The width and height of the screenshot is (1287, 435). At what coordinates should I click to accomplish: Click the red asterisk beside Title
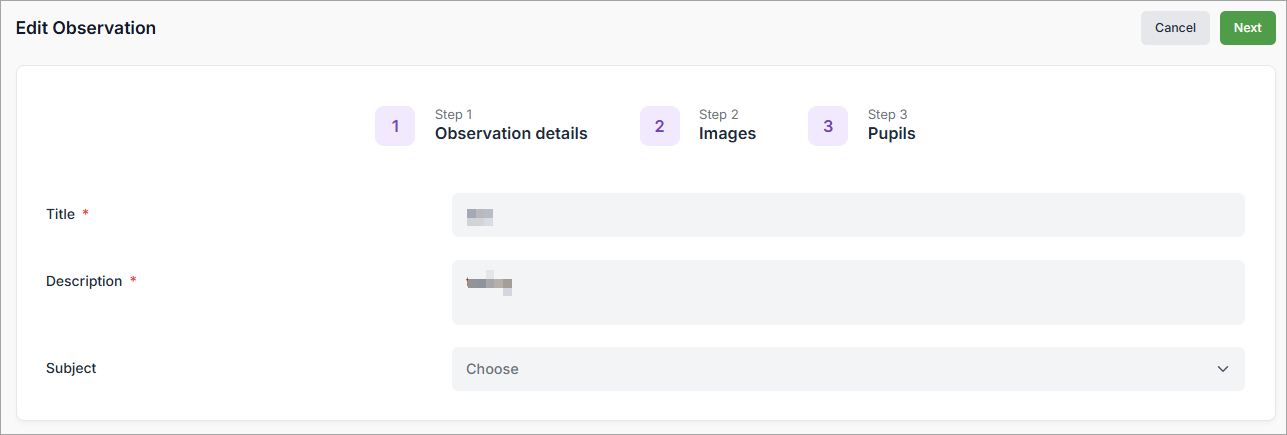click(86, 214)
